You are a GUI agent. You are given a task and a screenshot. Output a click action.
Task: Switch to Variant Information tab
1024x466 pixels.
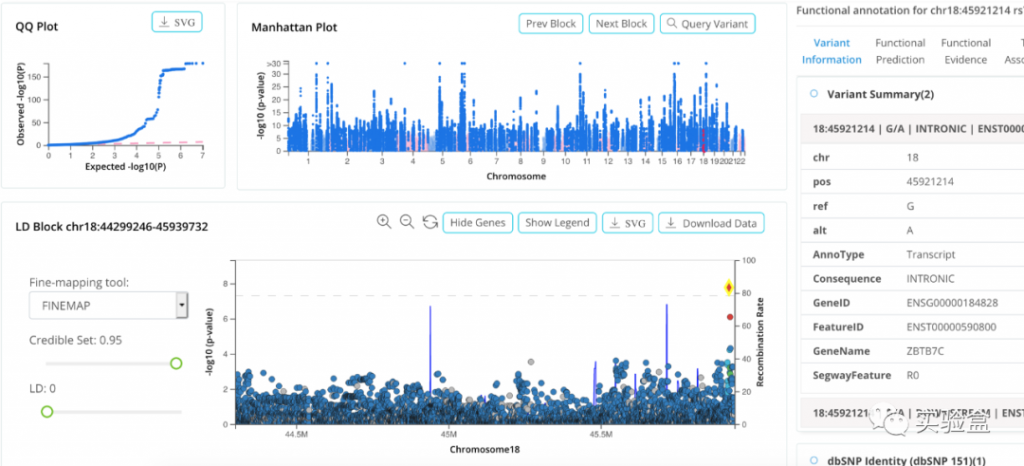point(831,51)
